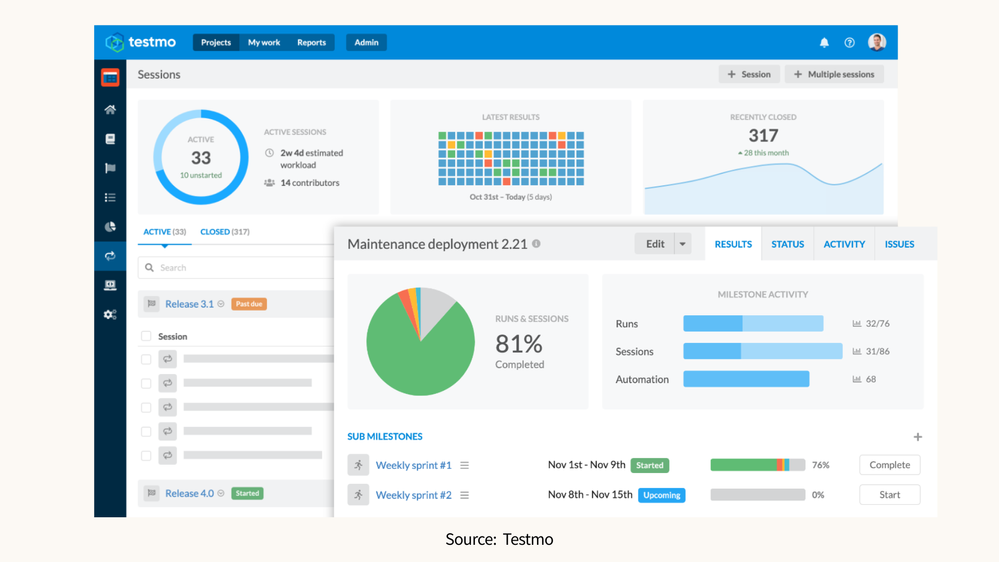Click the Weekly sprint #1 76% progress bar

pyautogui.click(x=758, y=465)
